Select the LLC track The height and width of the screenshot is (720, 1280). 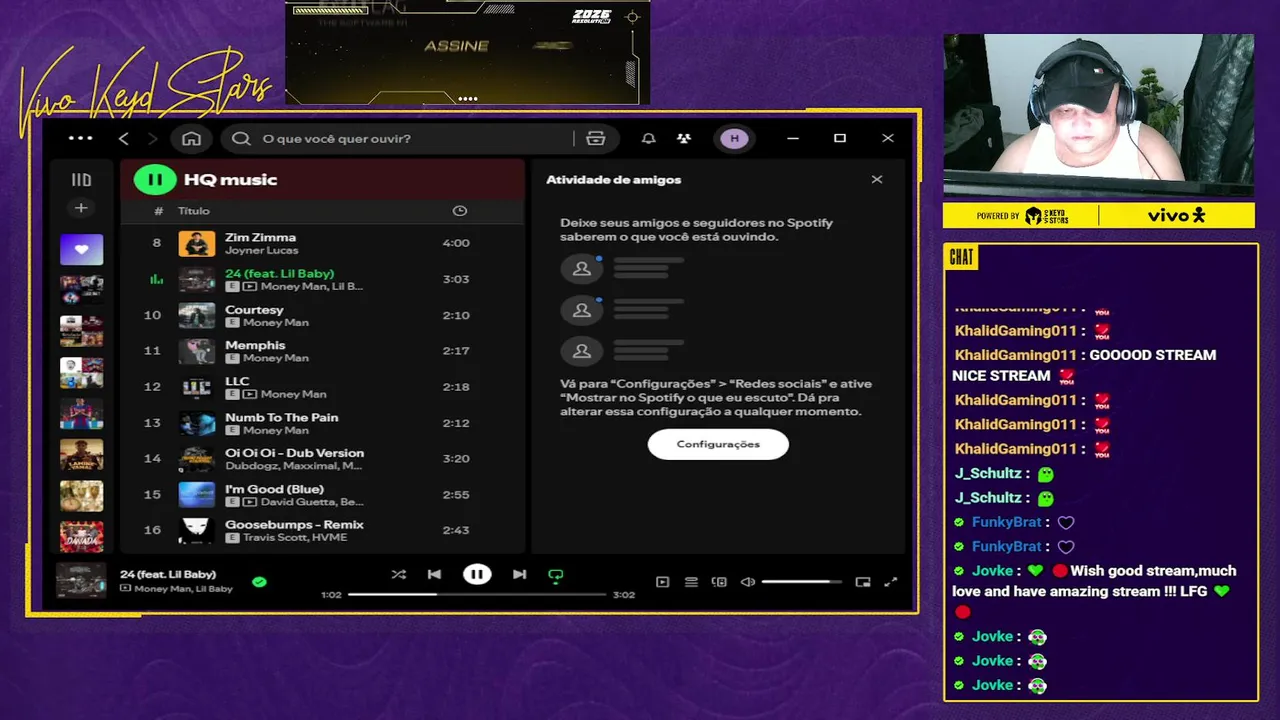[x=322, y=387]
